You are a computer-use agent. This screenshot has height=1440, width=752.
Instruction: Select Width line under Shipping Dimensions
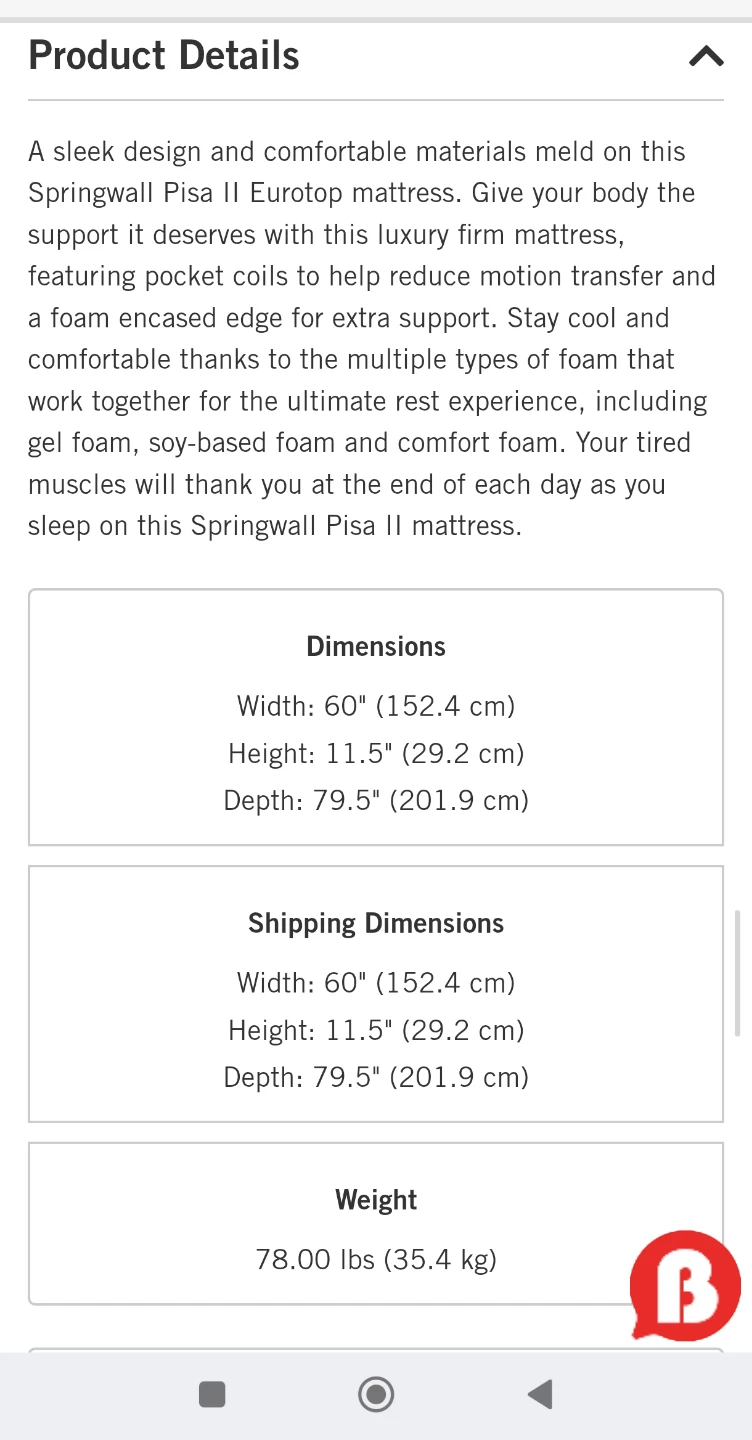pyautogui.click(x=376, y=983)
